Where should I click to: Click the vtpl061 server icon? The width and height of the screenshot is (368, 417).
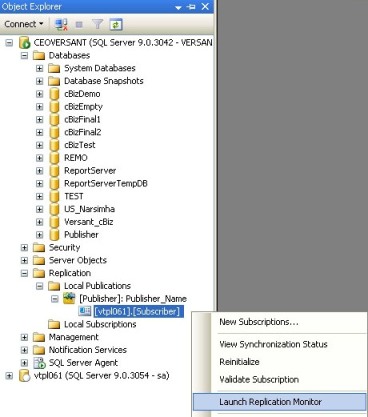[x=24, y=375]
